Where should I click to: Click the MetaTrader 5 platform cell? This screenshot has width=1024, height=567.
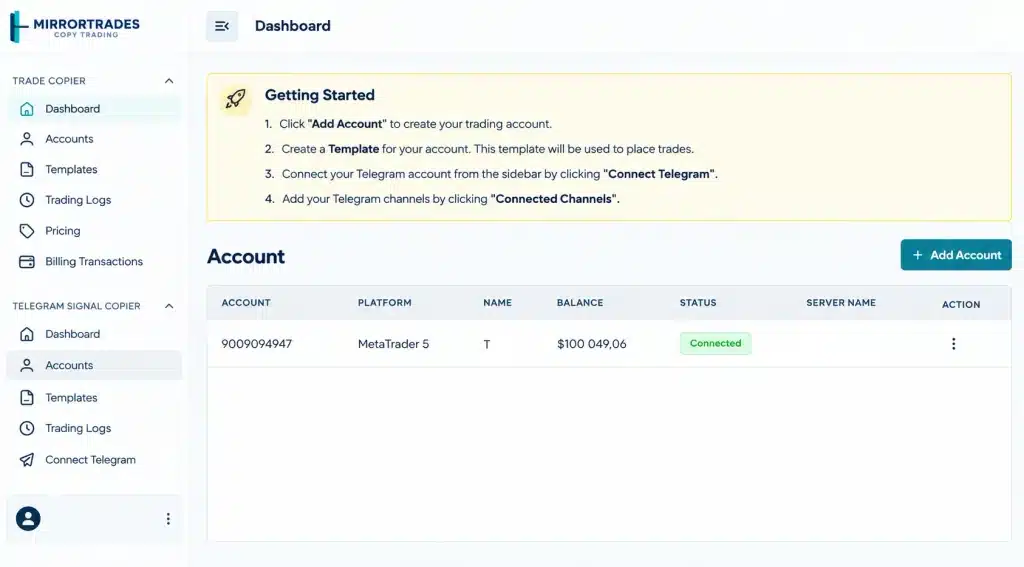(x=393, y=344)
